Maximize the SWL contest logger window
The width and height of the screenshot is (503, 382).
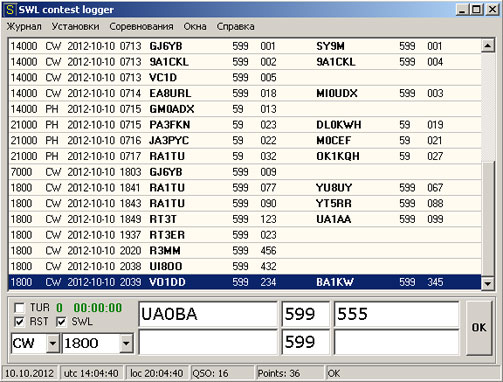[x=477, y=10]
